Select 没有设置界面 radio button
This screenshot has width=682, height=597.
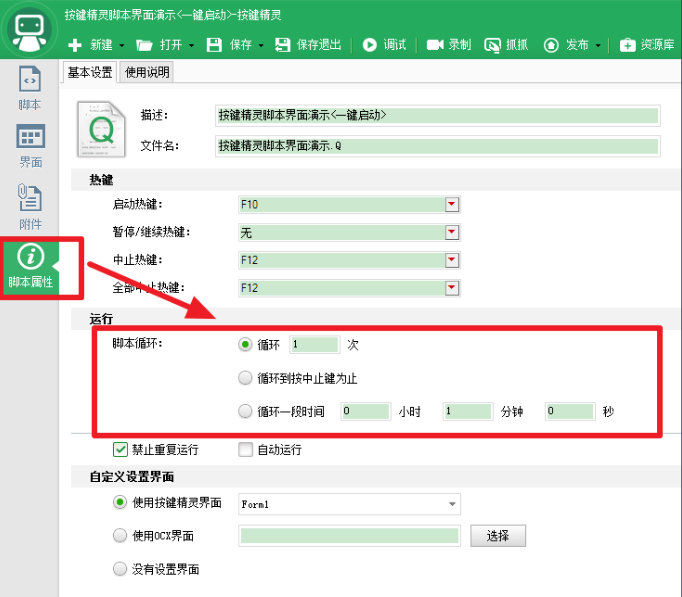pyautogui.click(x=120, y=569)
